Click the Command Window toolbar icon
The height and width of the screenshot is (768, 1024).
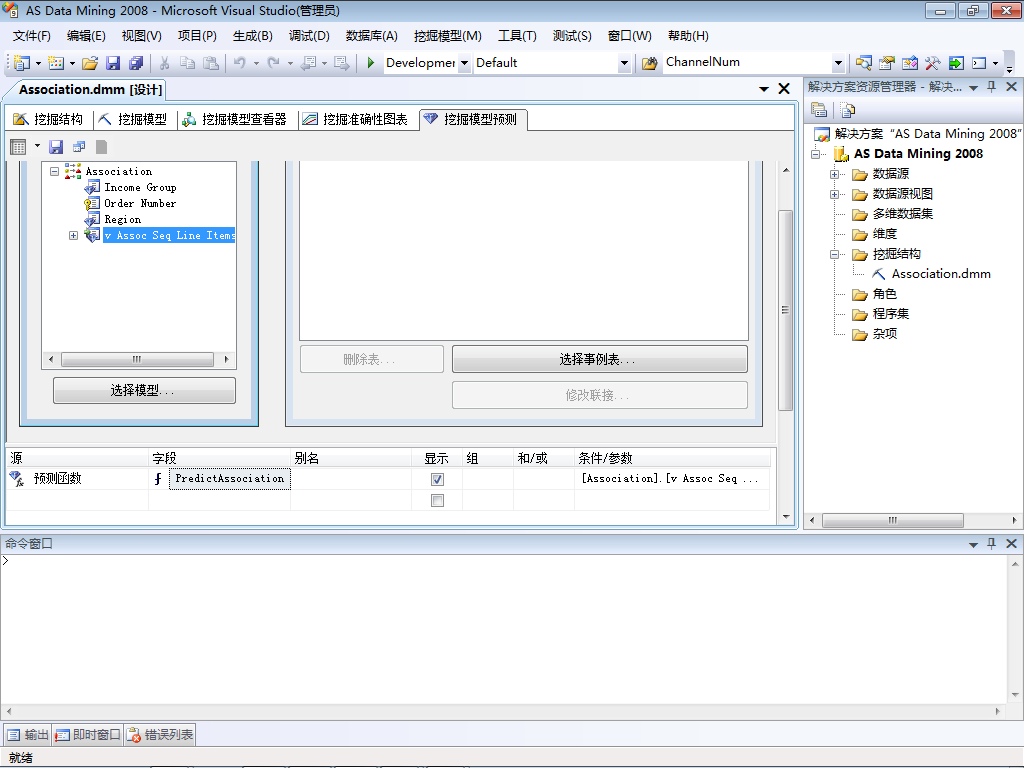coord(979,63)
